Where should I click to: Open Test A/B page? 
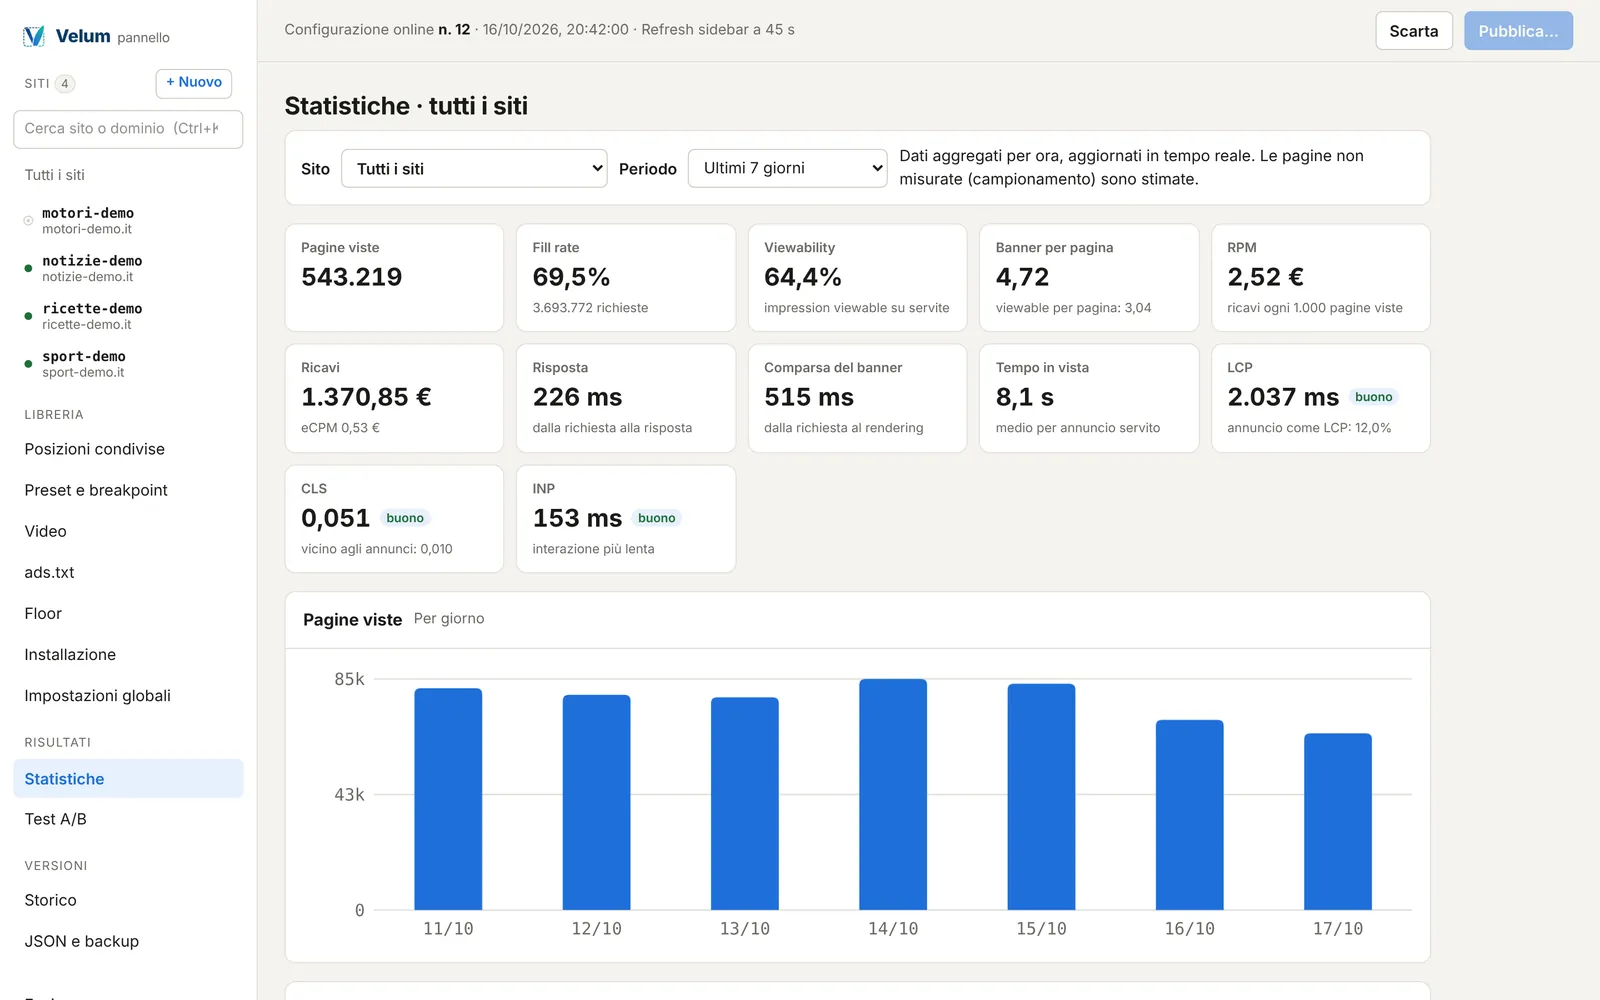[x=128, y=819]
